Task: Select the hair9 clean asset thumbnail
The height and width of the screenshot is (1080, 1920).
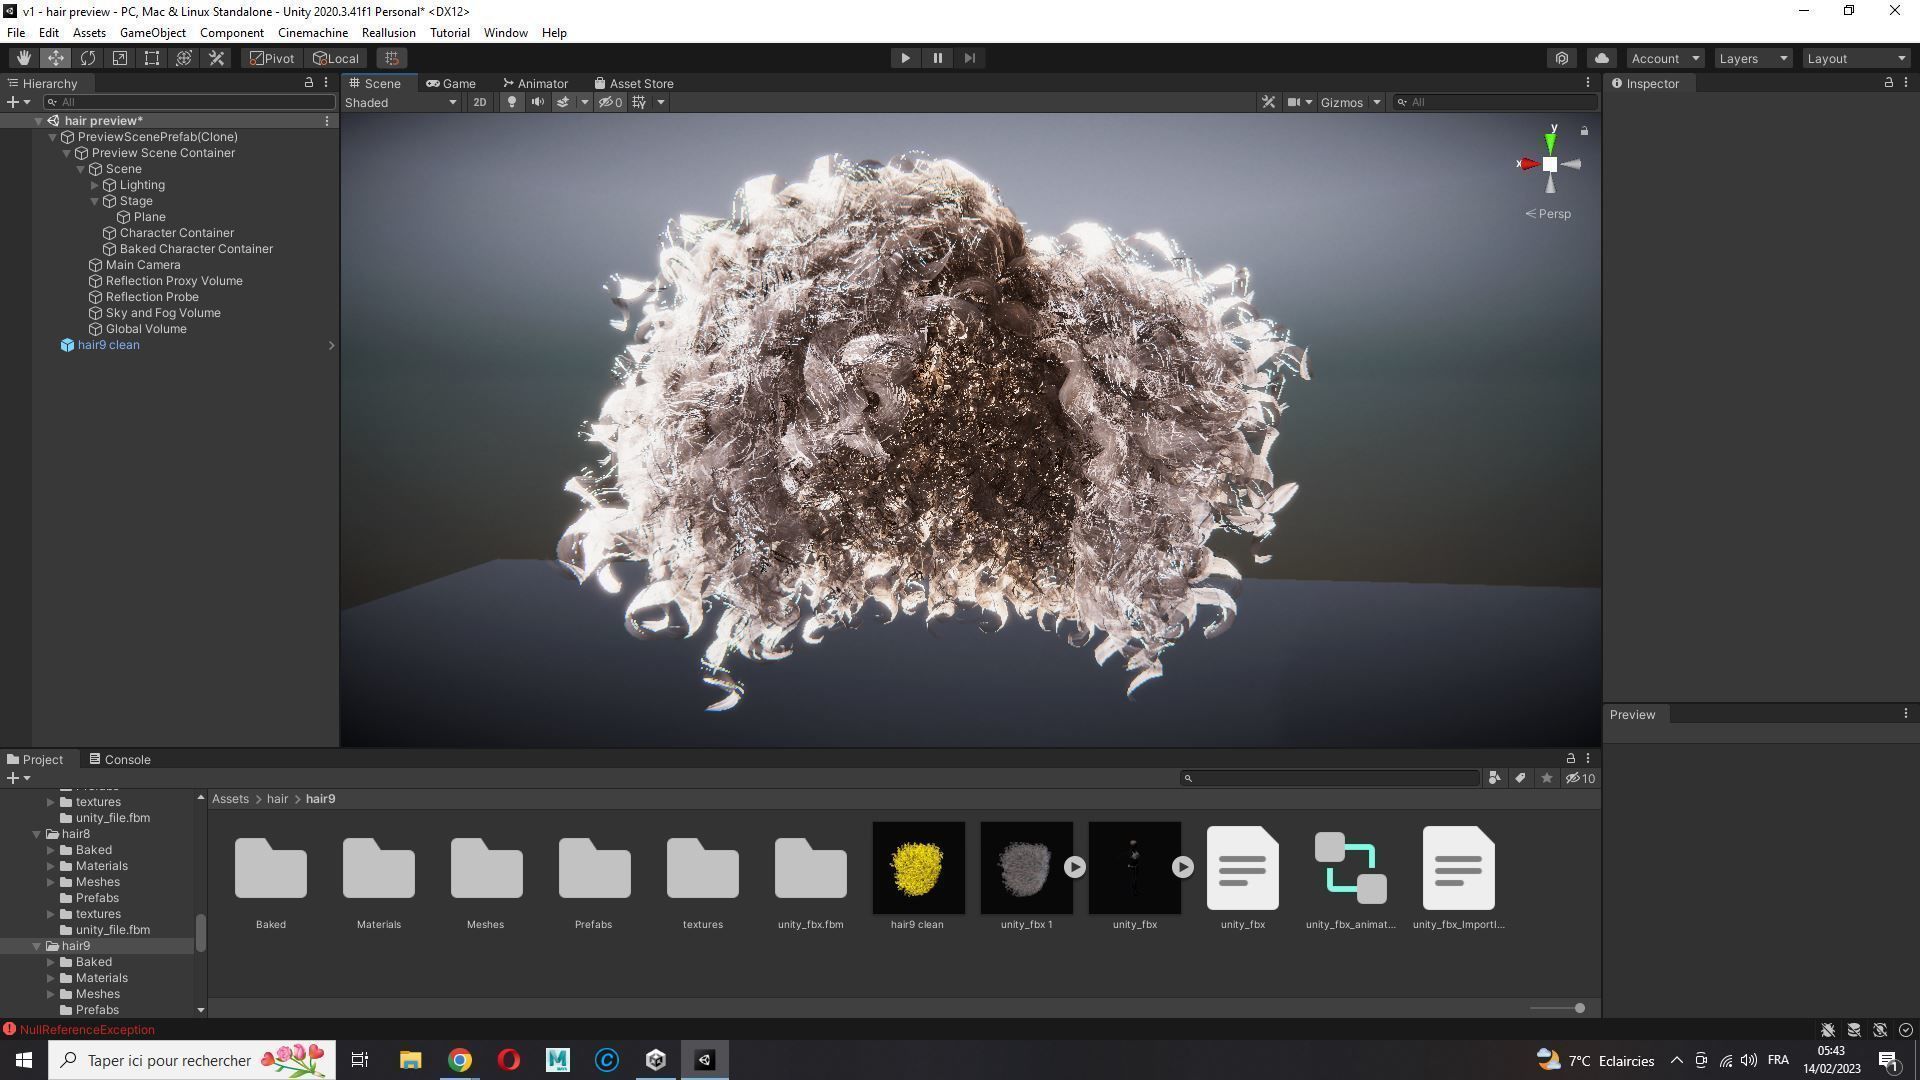Action: tap(918, 868)
